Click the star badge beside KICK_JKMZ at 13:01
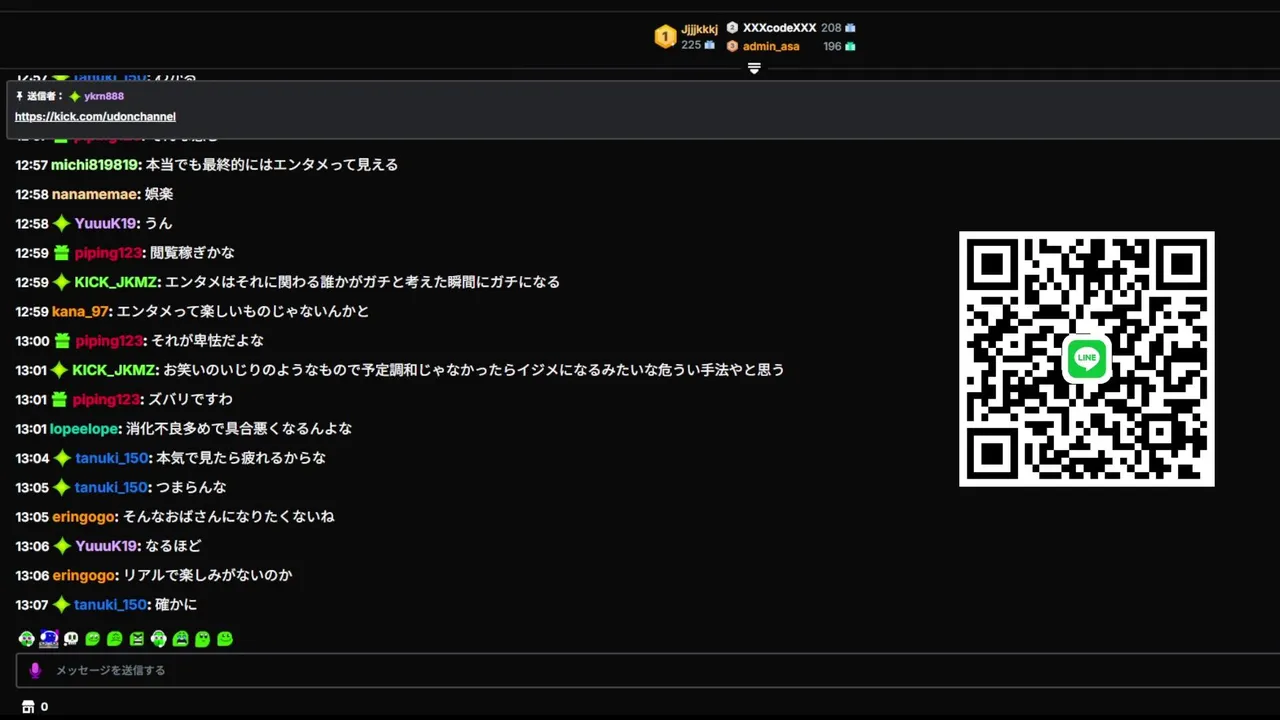This screenshot has height=720, width=1280. (61, 370)
